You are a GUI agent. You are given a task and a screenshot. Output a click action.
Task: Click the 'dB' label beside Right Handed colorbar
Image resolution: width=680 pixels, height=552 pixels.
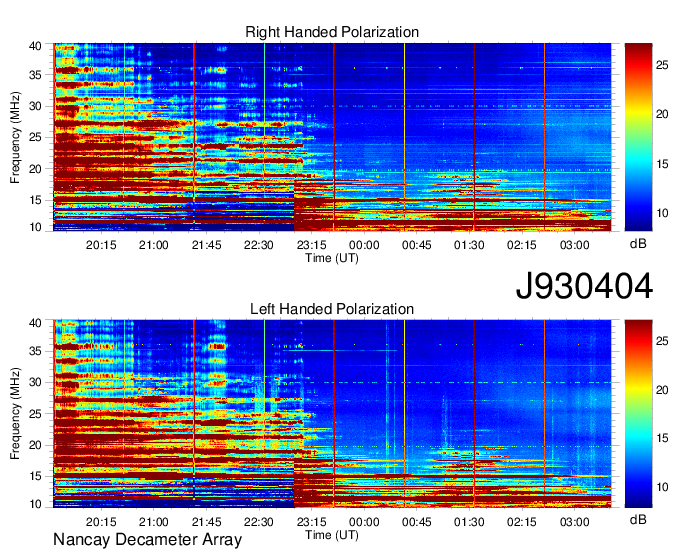point(638,244)
